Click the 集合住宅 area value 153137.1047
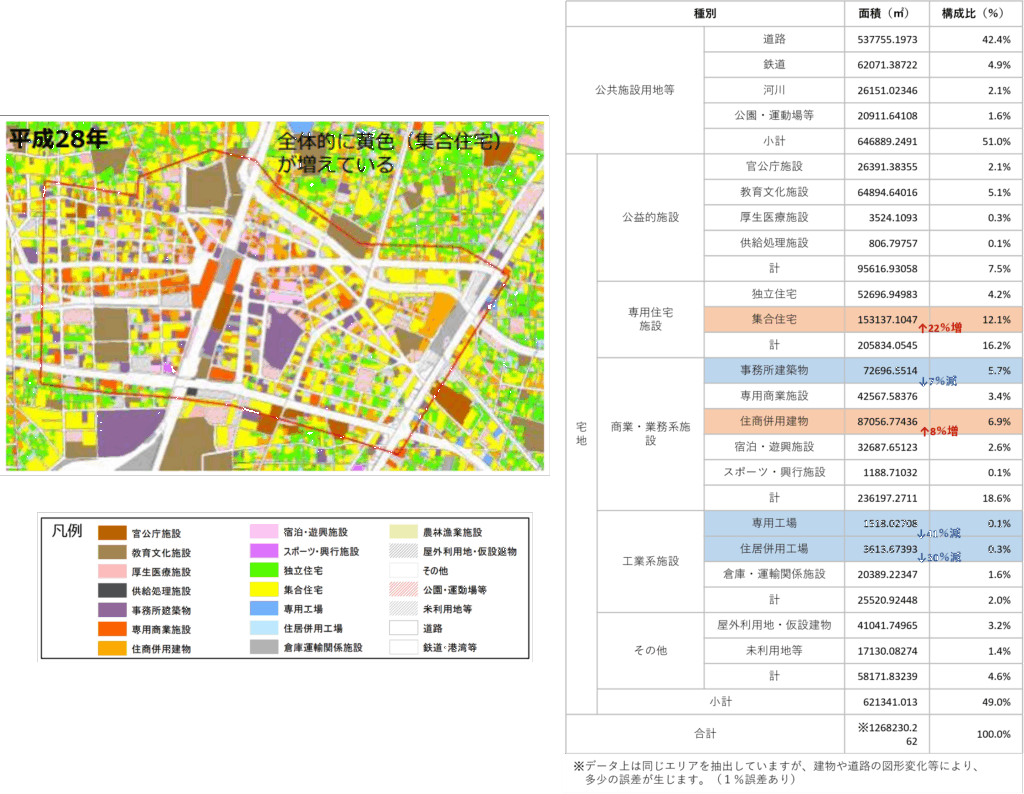This screenshot has height=794, width=1024. 887,319
